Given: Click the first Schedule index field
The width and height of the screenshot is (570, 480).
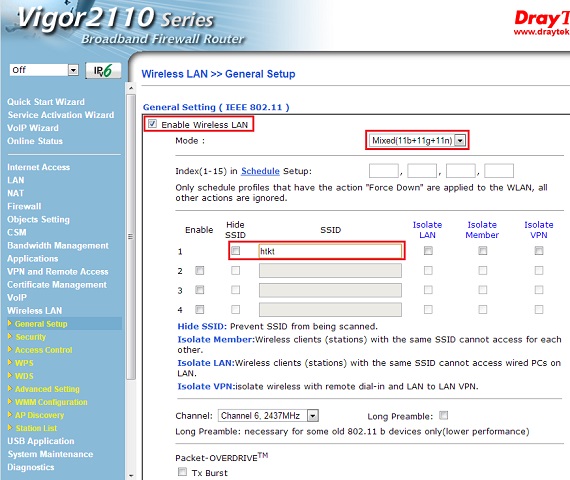Looking at the screenshot, I should 384,171.
